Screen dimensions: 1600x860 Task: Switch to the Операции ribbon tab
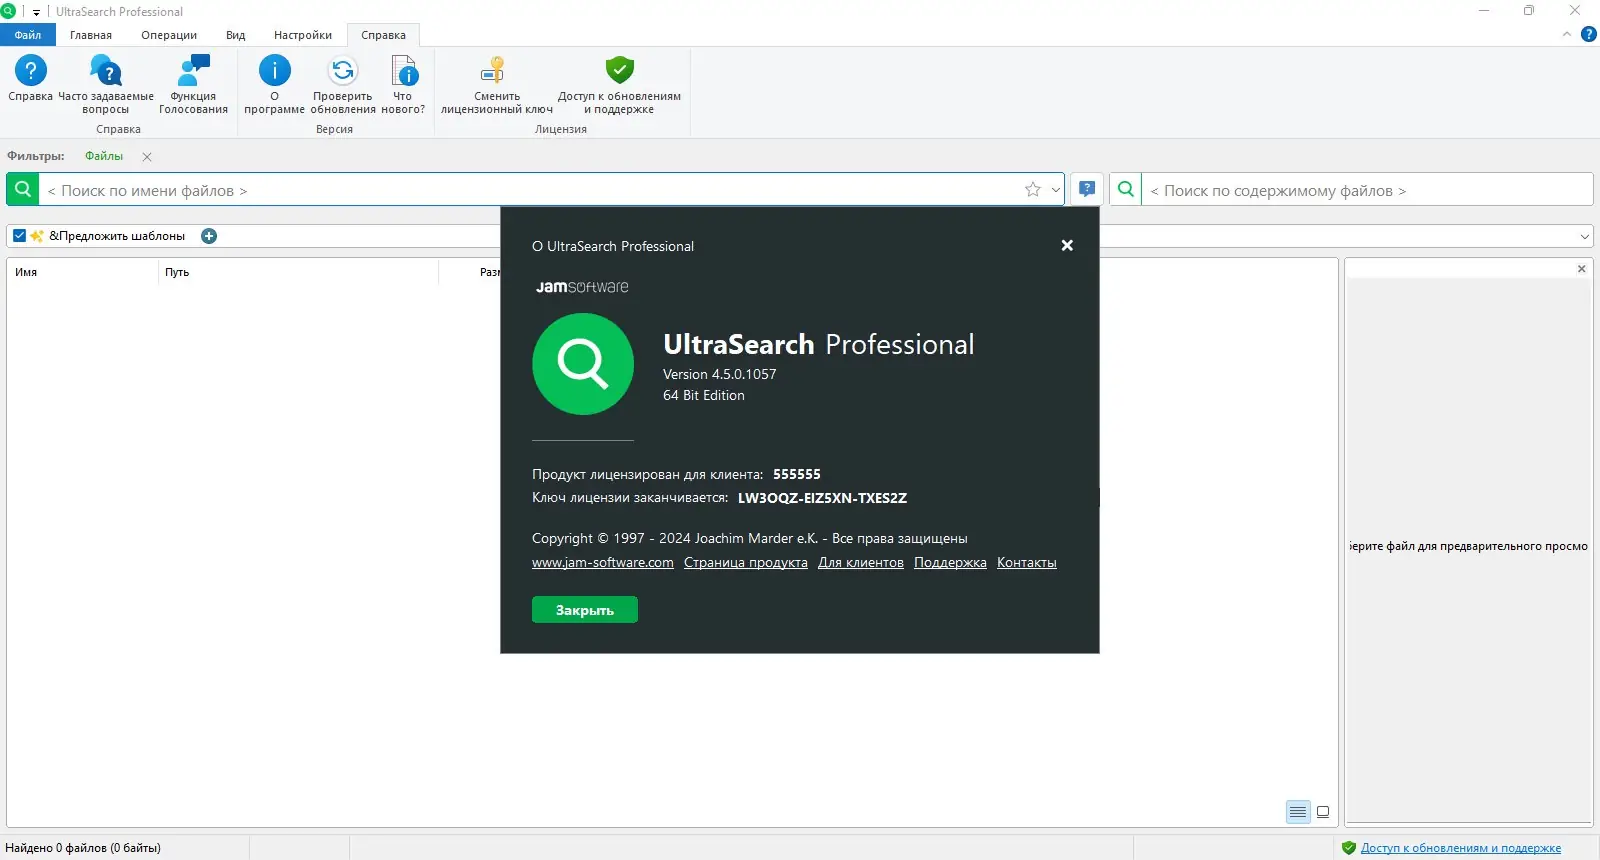click(169, 35)
